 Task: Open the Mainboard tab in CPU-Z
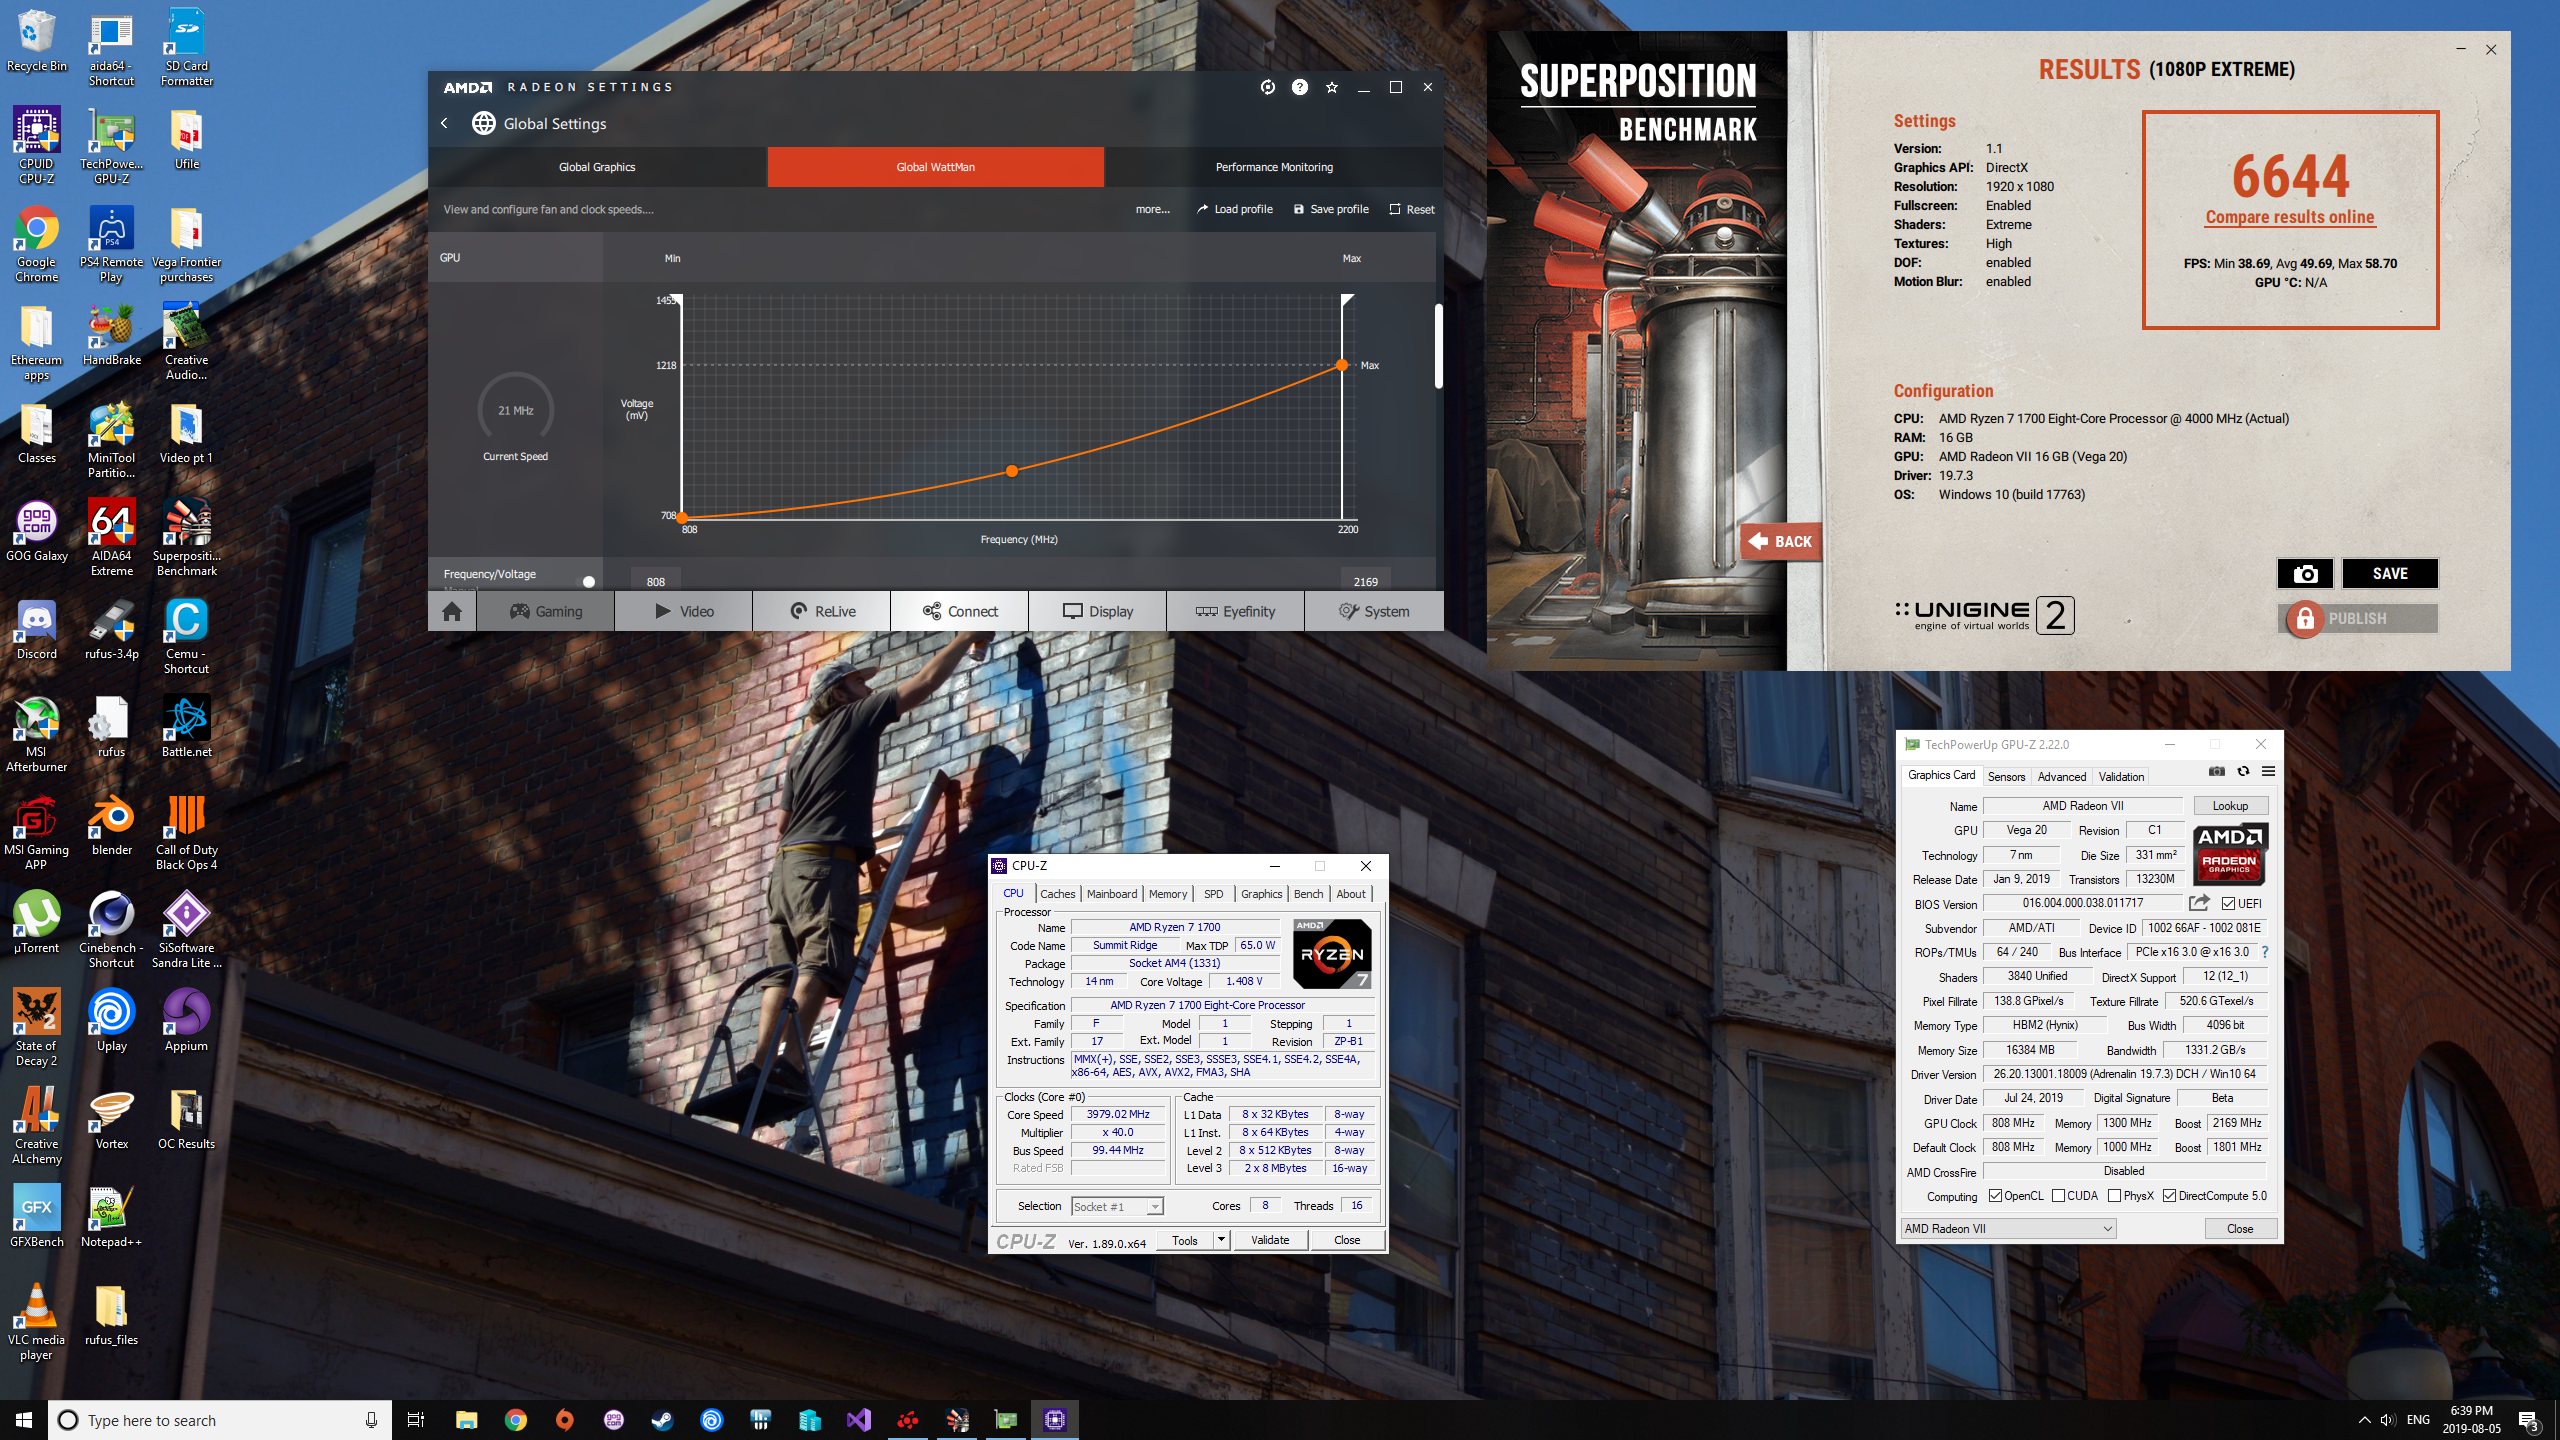(1112, 894)
